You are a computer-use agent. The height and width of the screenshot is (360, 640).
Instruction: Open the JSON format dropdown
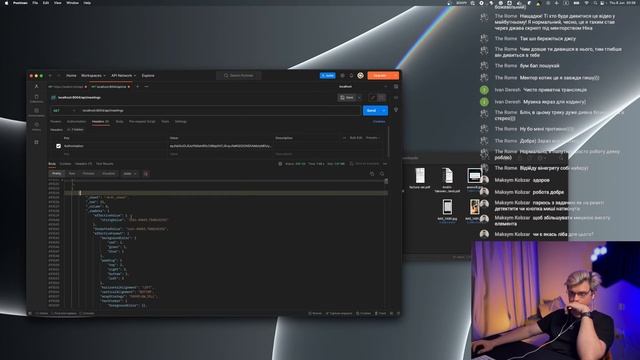click(130, 174)
